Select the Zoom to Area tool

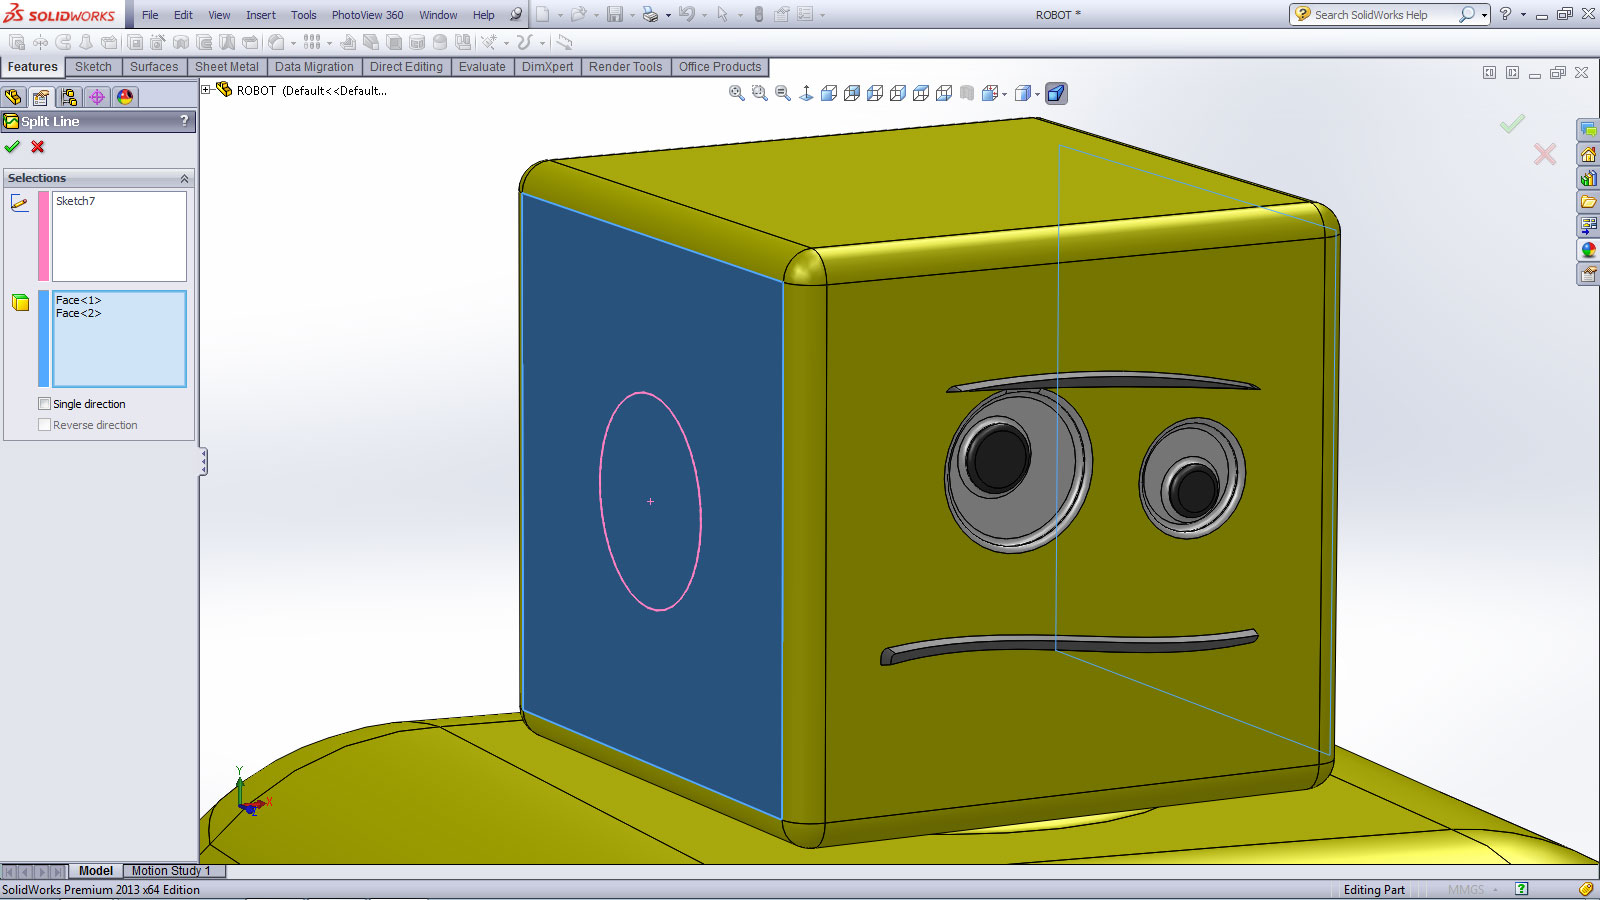coord(760,93)
